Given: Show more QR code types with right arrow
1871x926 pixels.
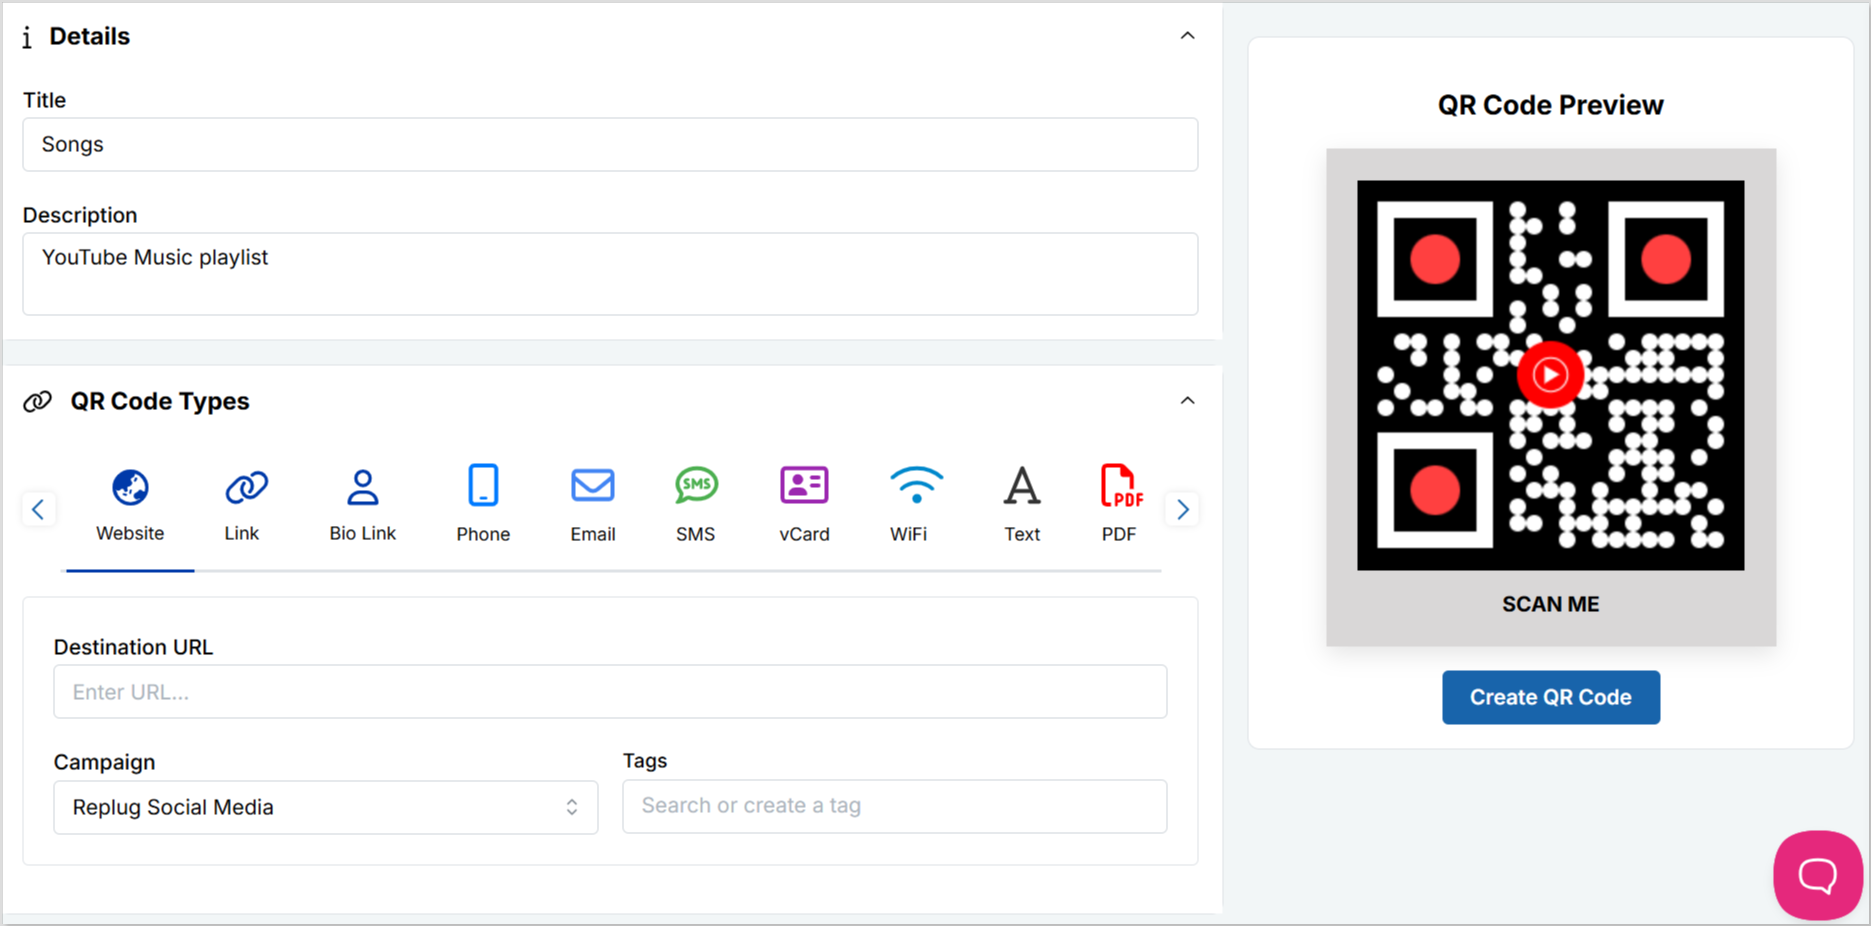Looking at the screenshot, I should [1183, 509].
